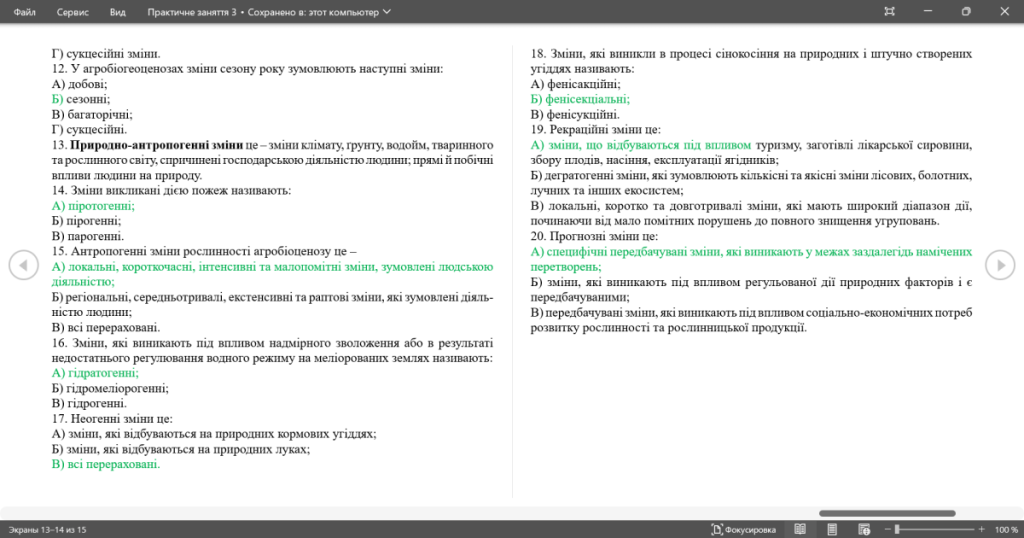Restore down the window
1024x538 pixels.
click(x=966, y=12)
